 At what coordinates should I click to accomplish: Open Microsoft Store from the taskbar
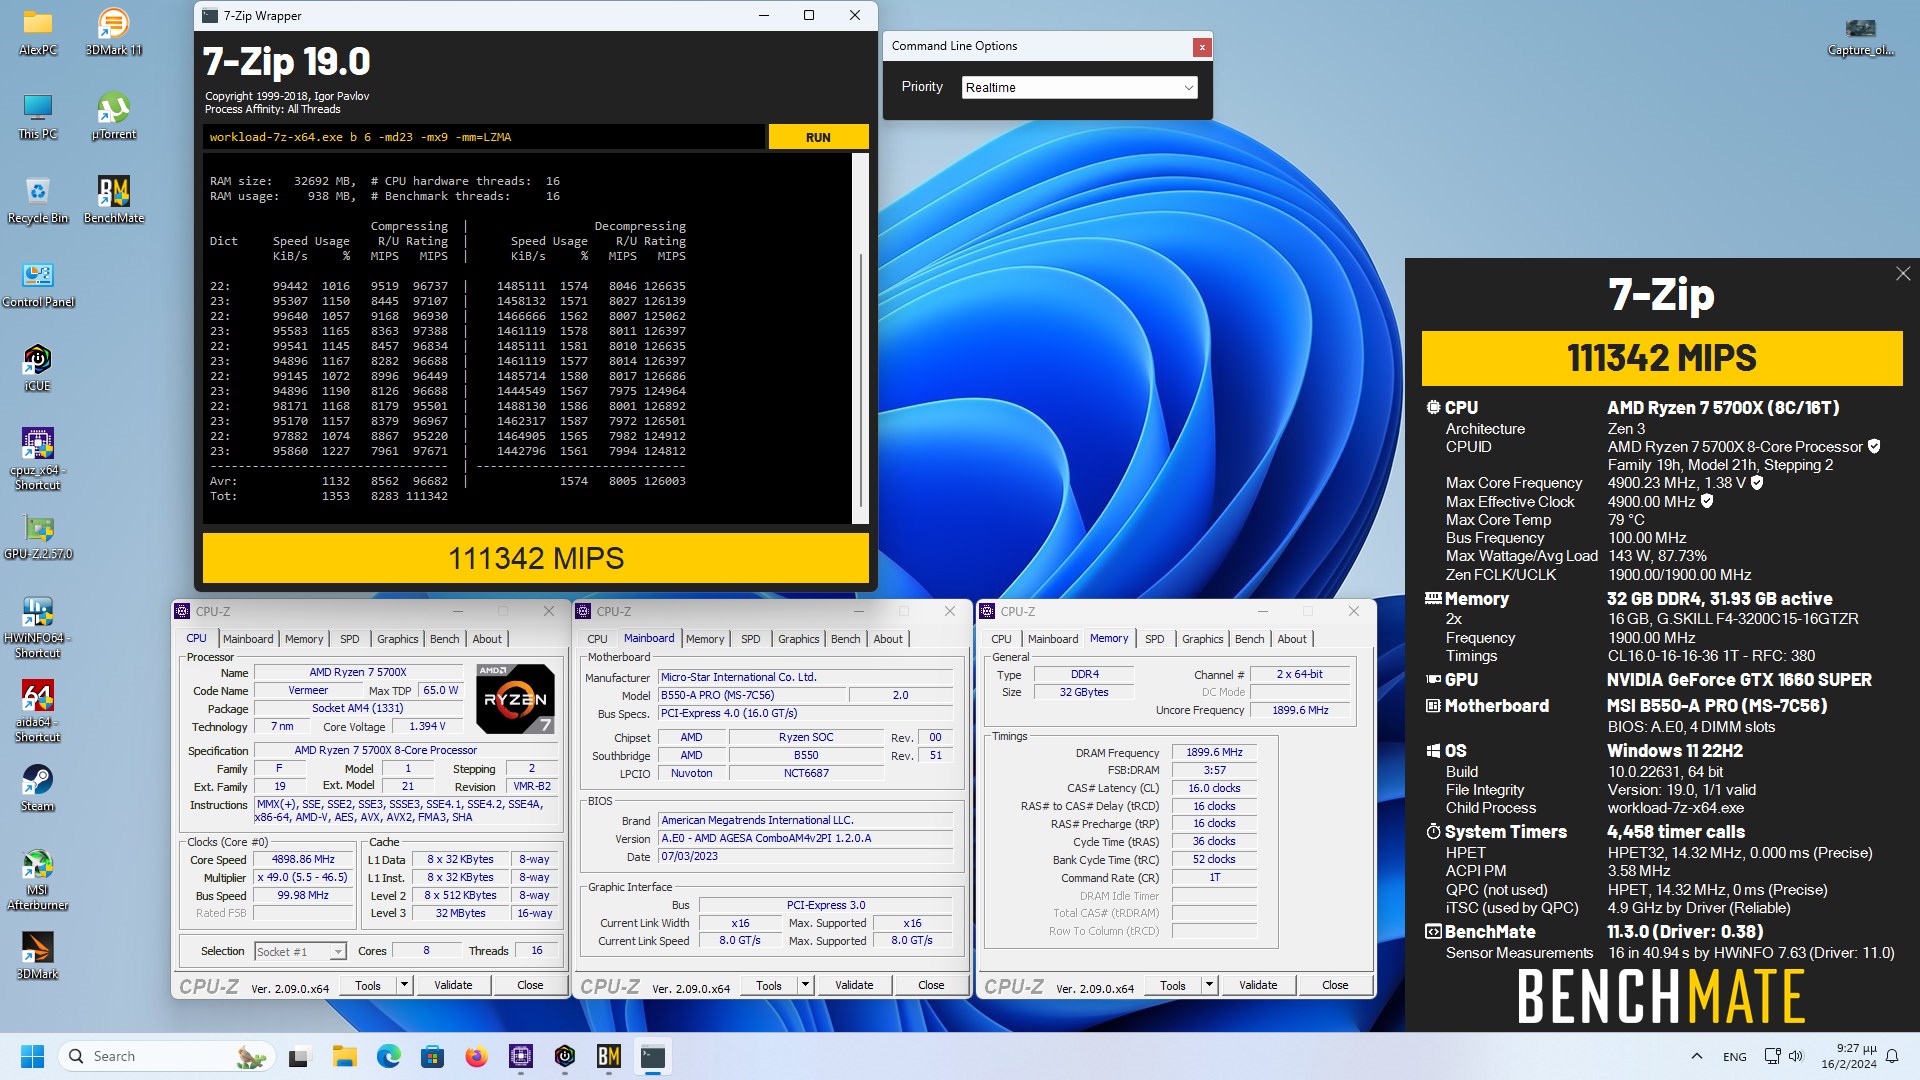point(432,1056)
